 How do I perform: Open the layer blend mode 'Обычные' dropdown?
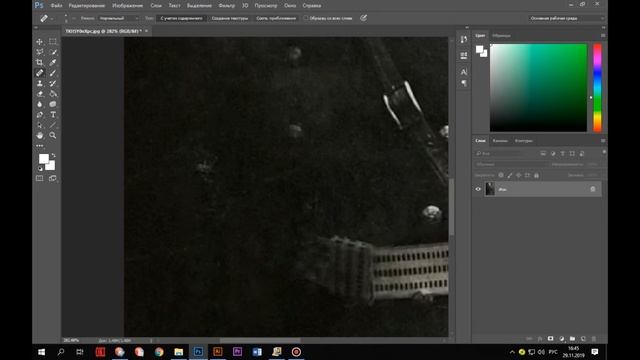coord(511,164)
